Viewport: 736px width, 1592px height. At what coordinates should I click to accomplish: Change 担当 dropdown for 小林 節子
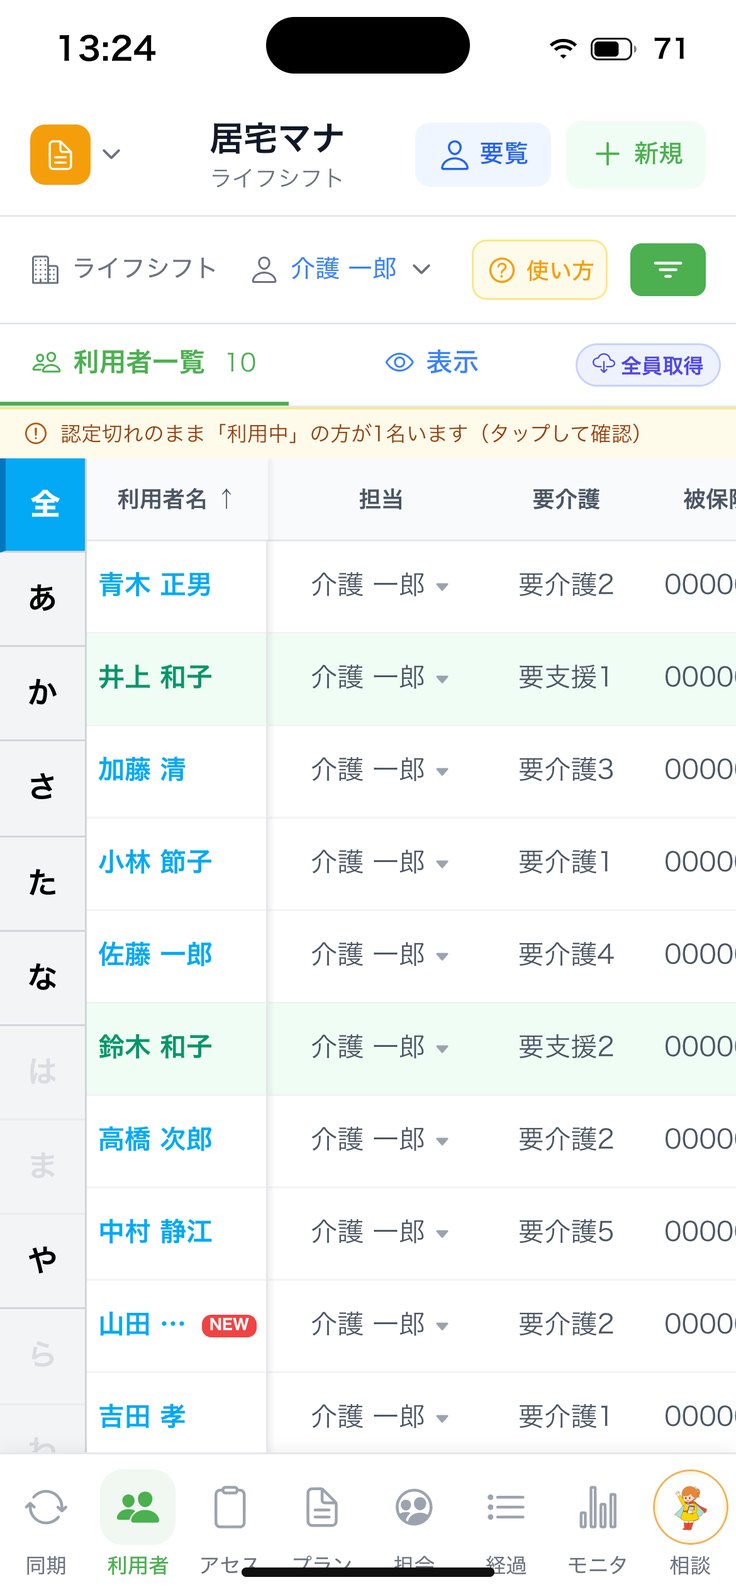coord(380,861)
